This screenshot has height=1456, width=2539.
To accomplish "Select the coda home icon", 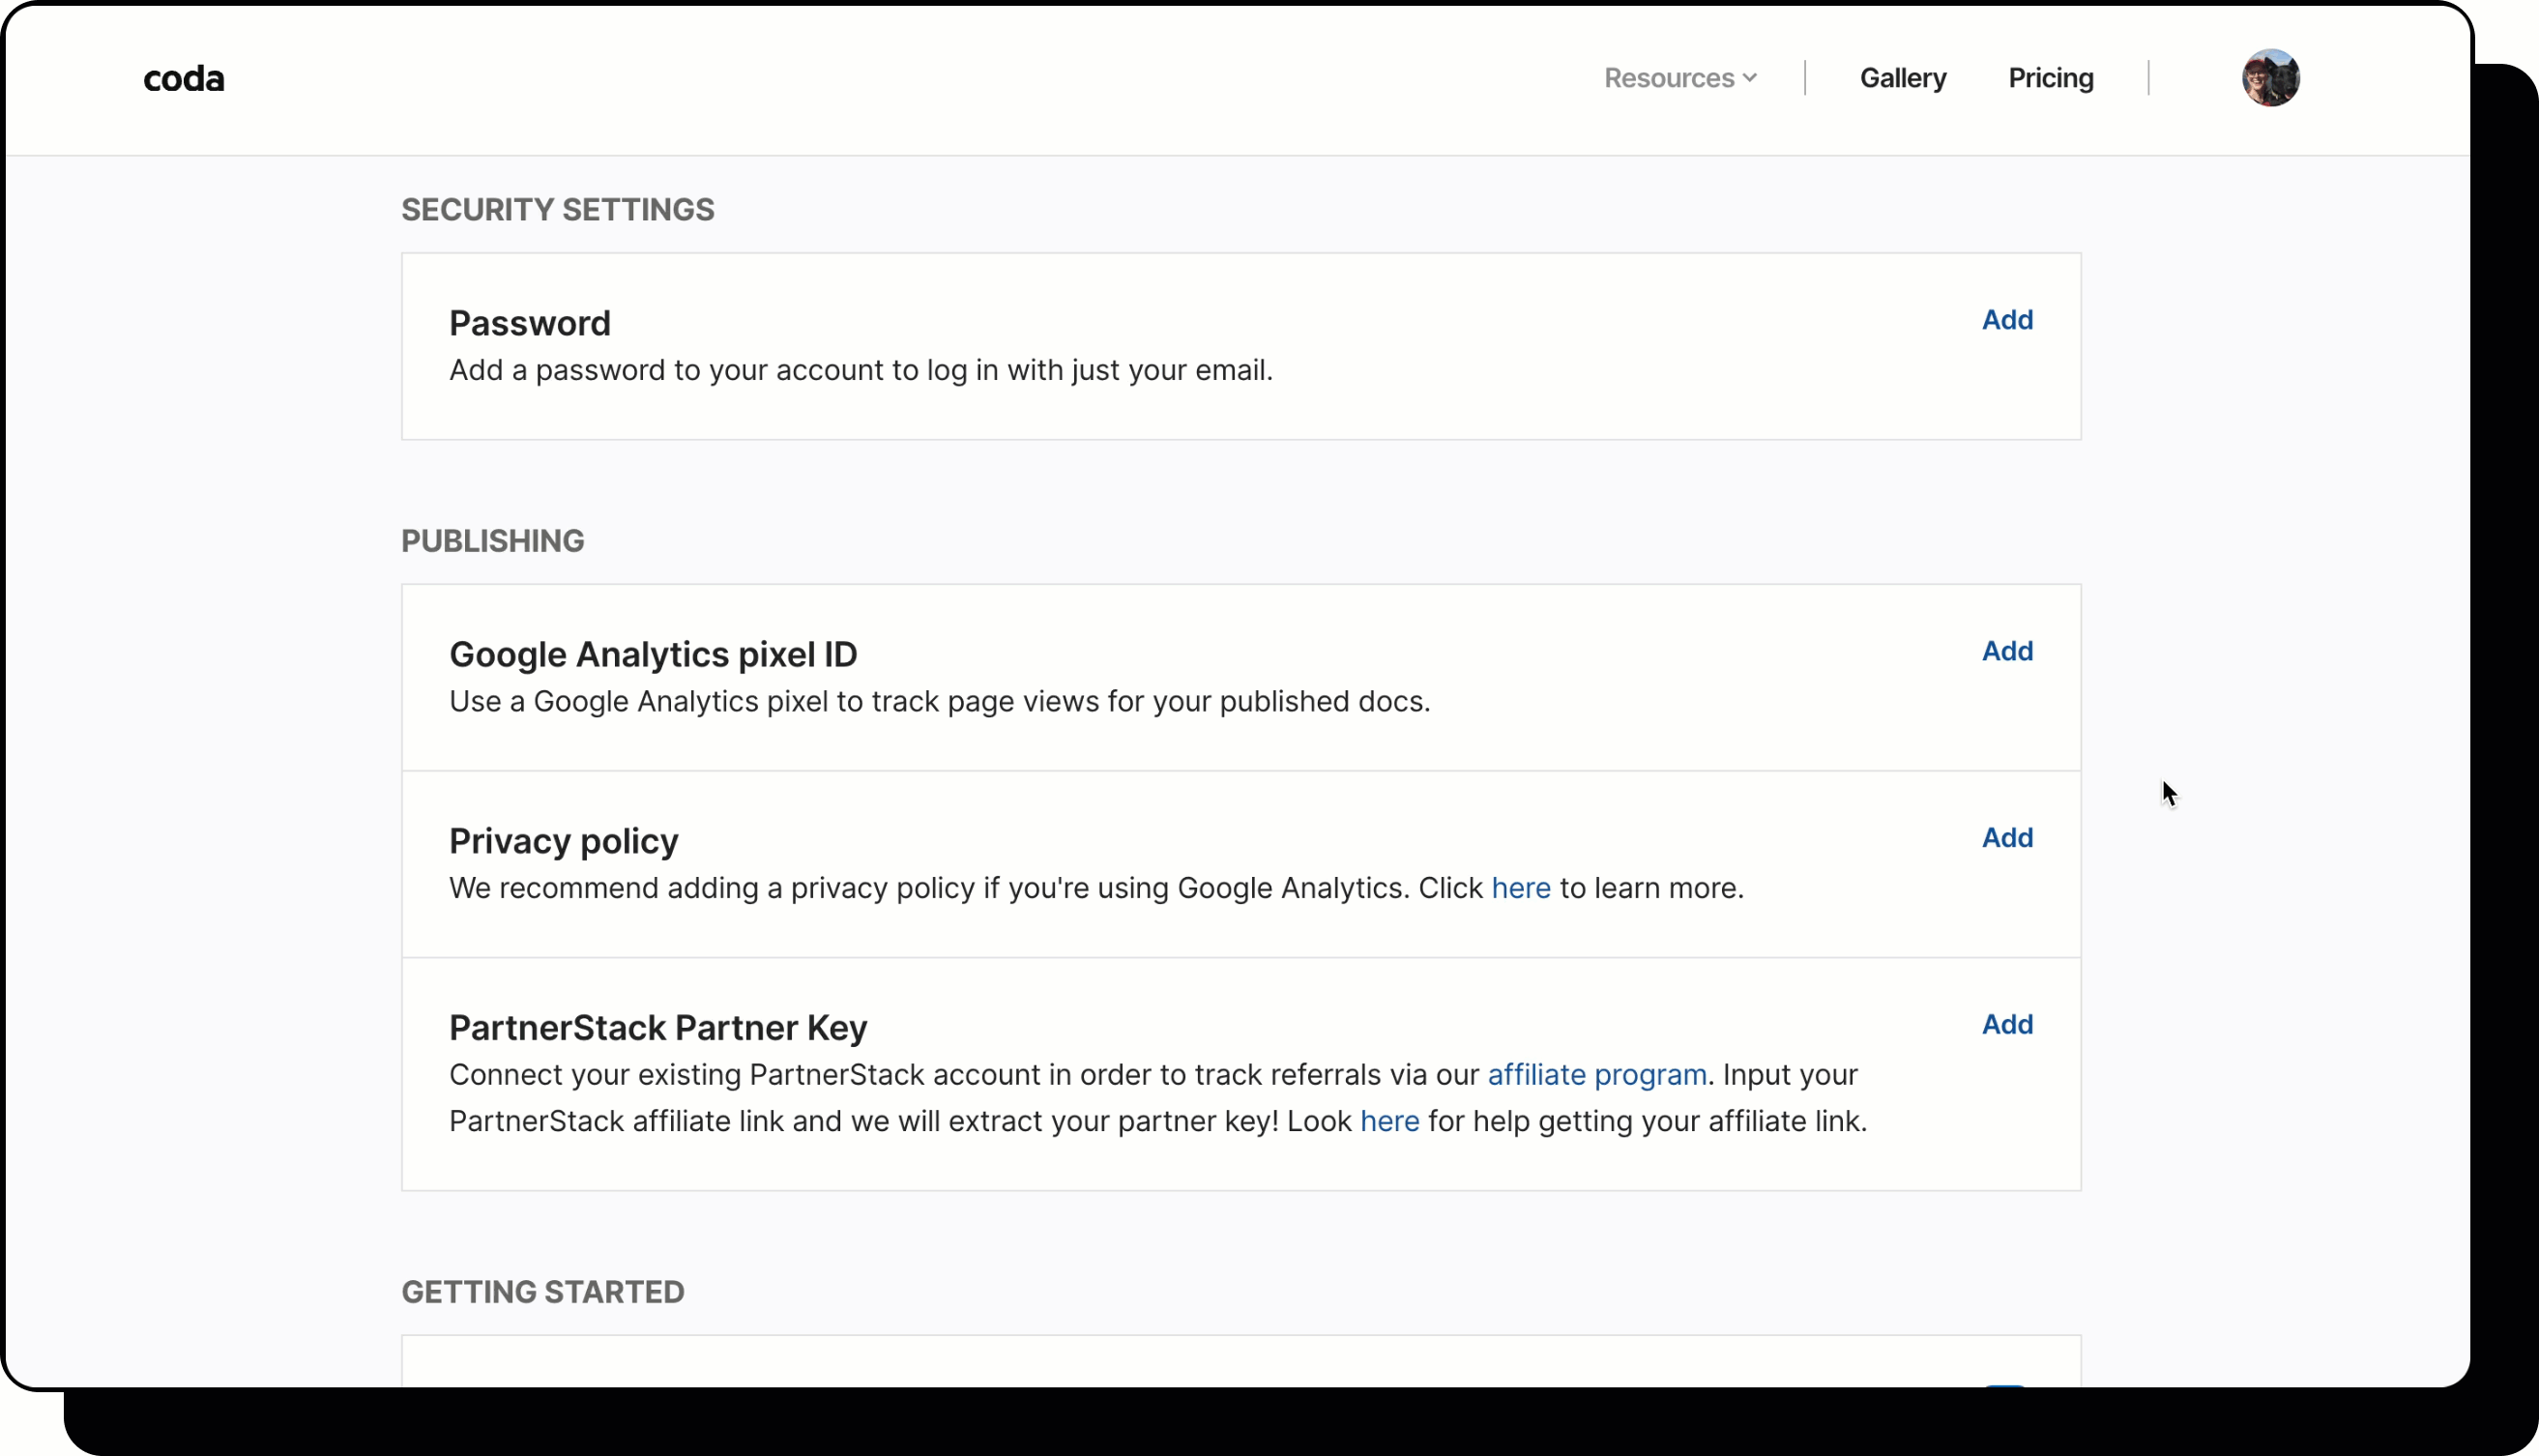I will [x=184, y=77].
